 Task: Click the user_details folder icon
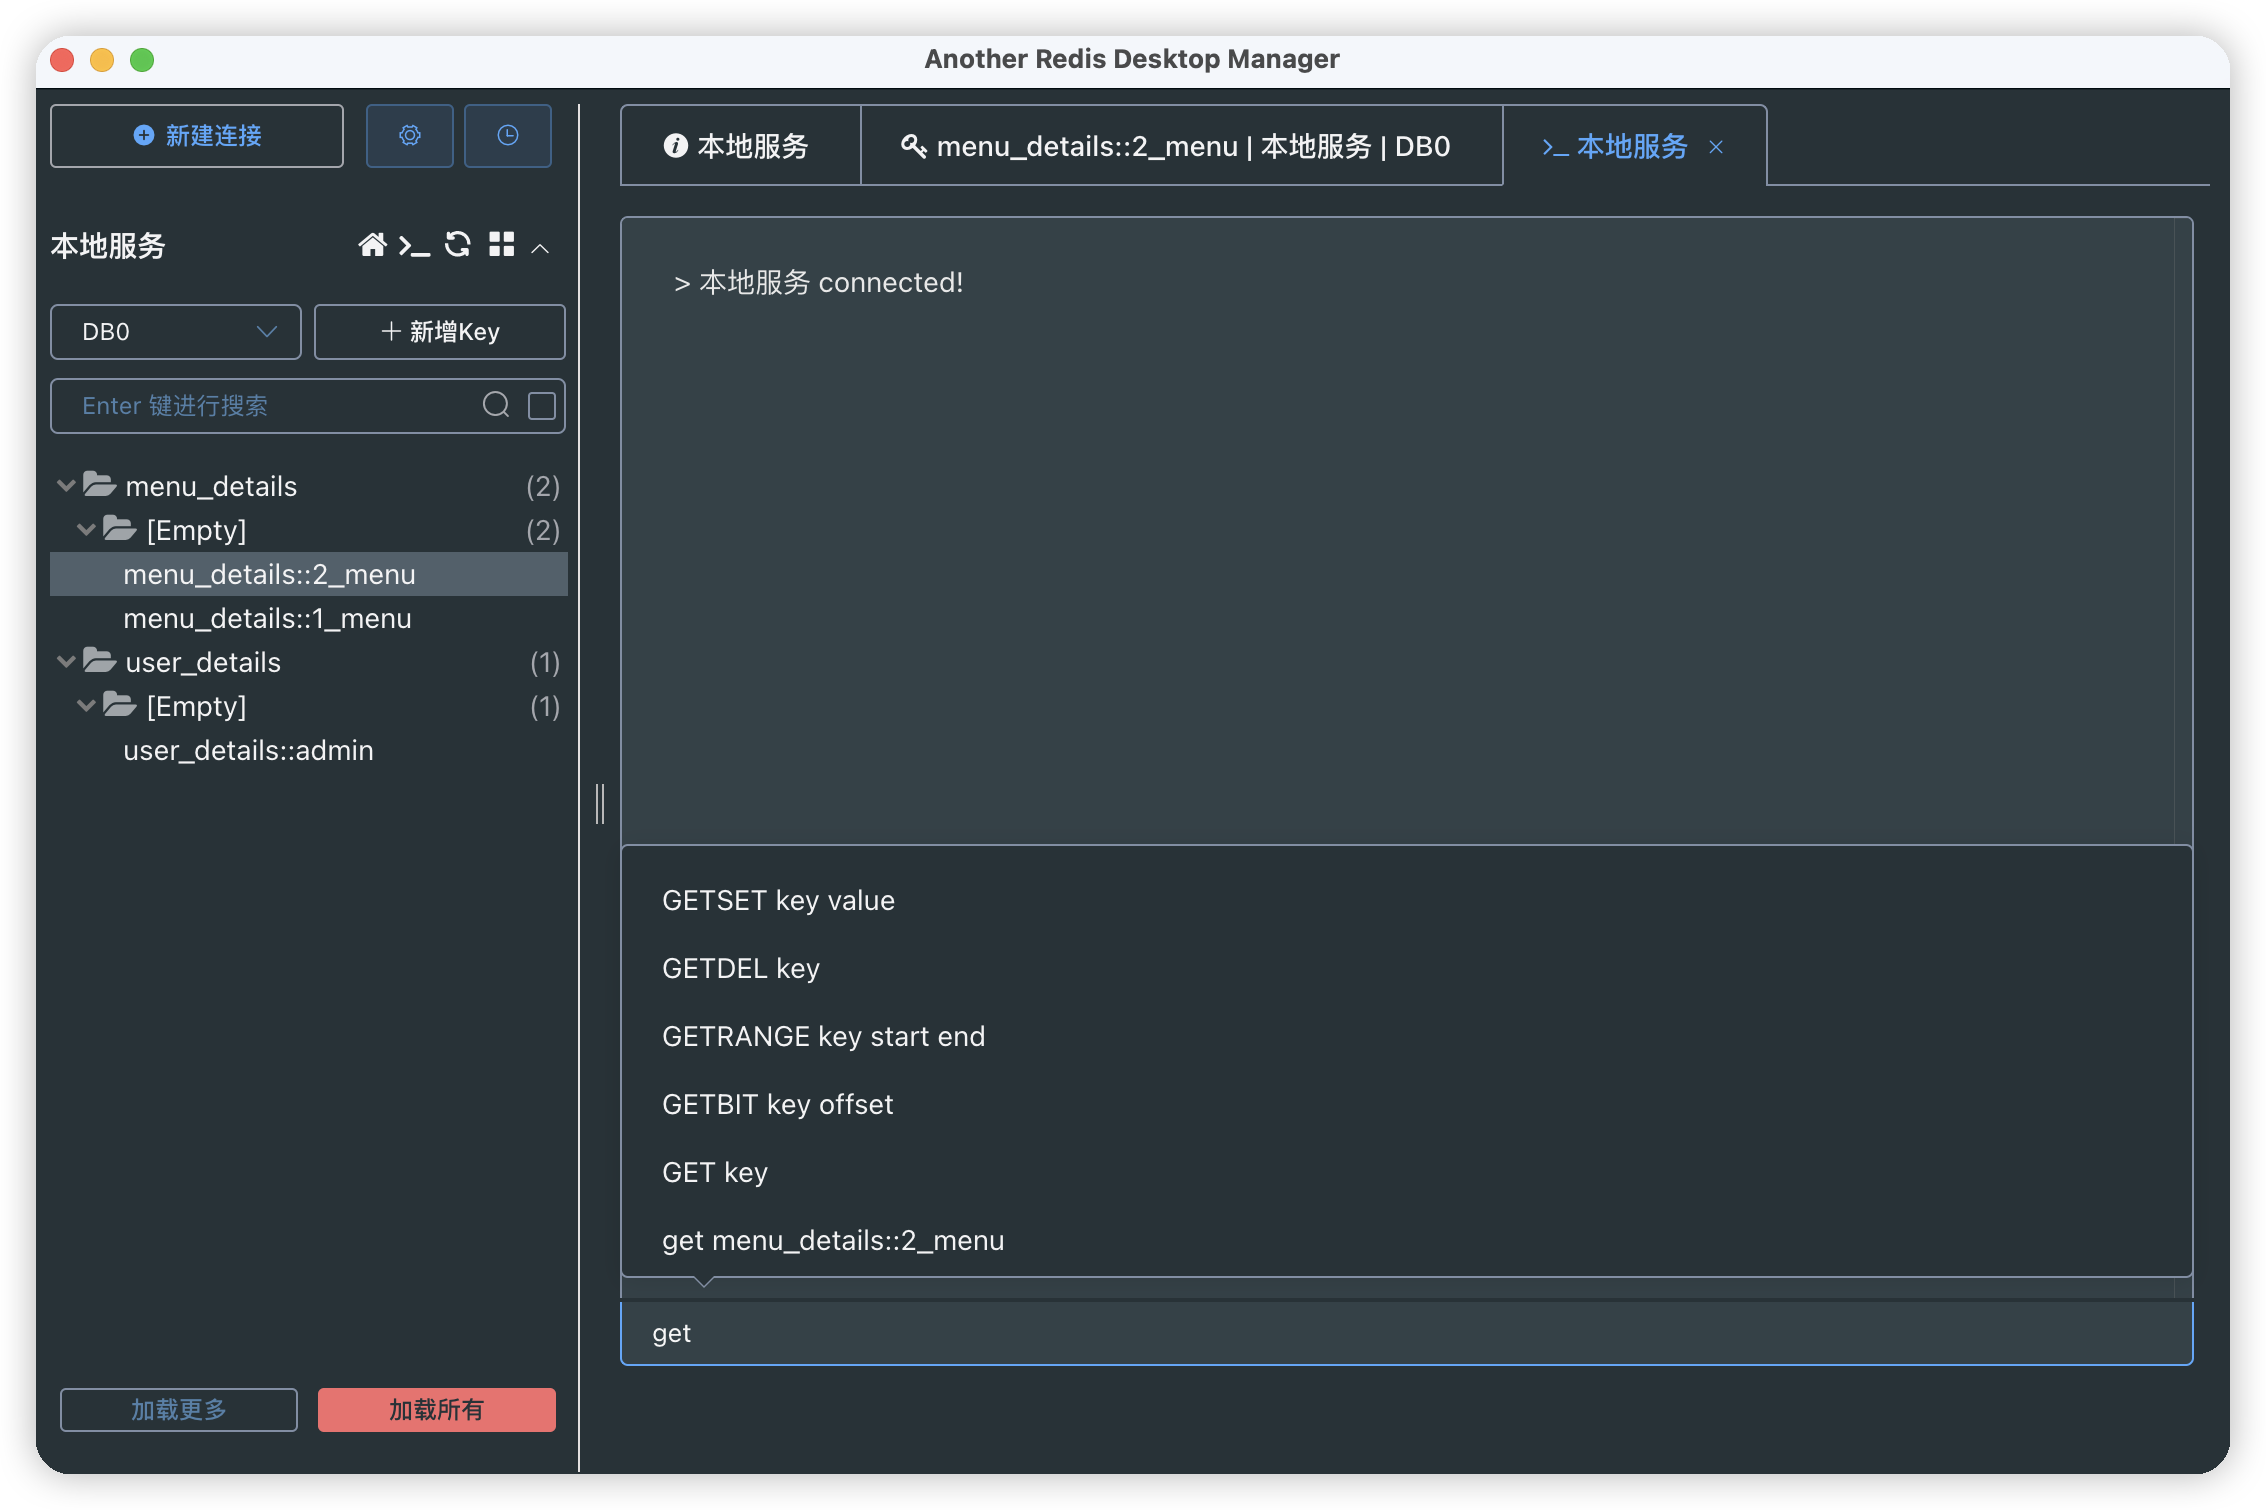point(99,661)
